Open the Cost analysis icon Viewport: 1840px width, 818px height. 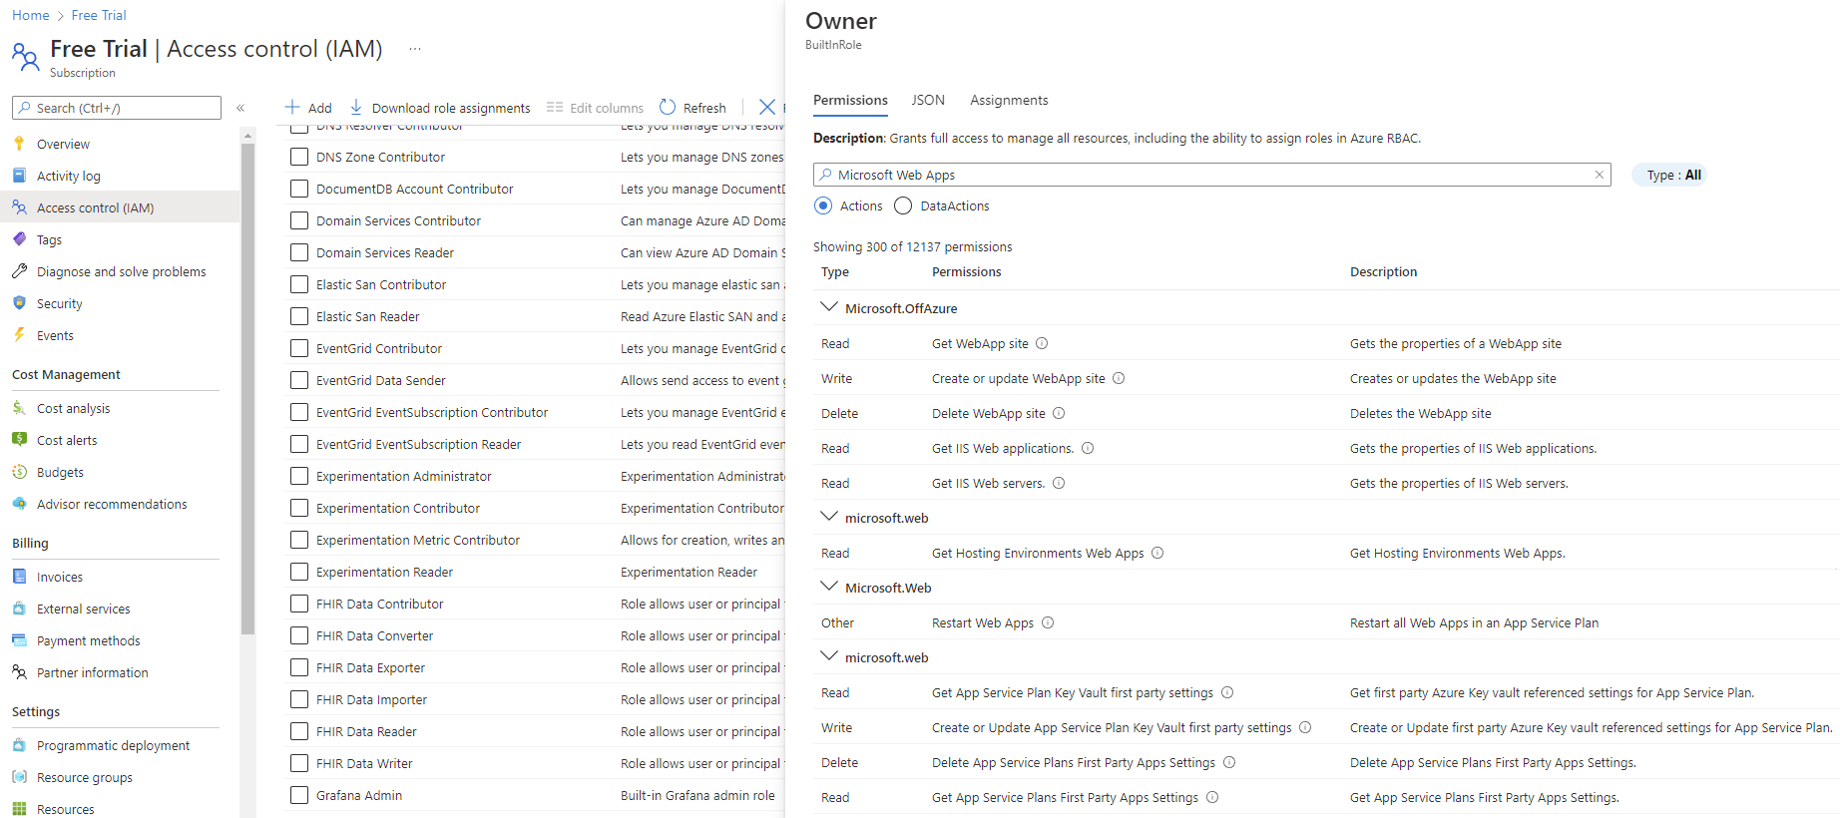point(19,408)
